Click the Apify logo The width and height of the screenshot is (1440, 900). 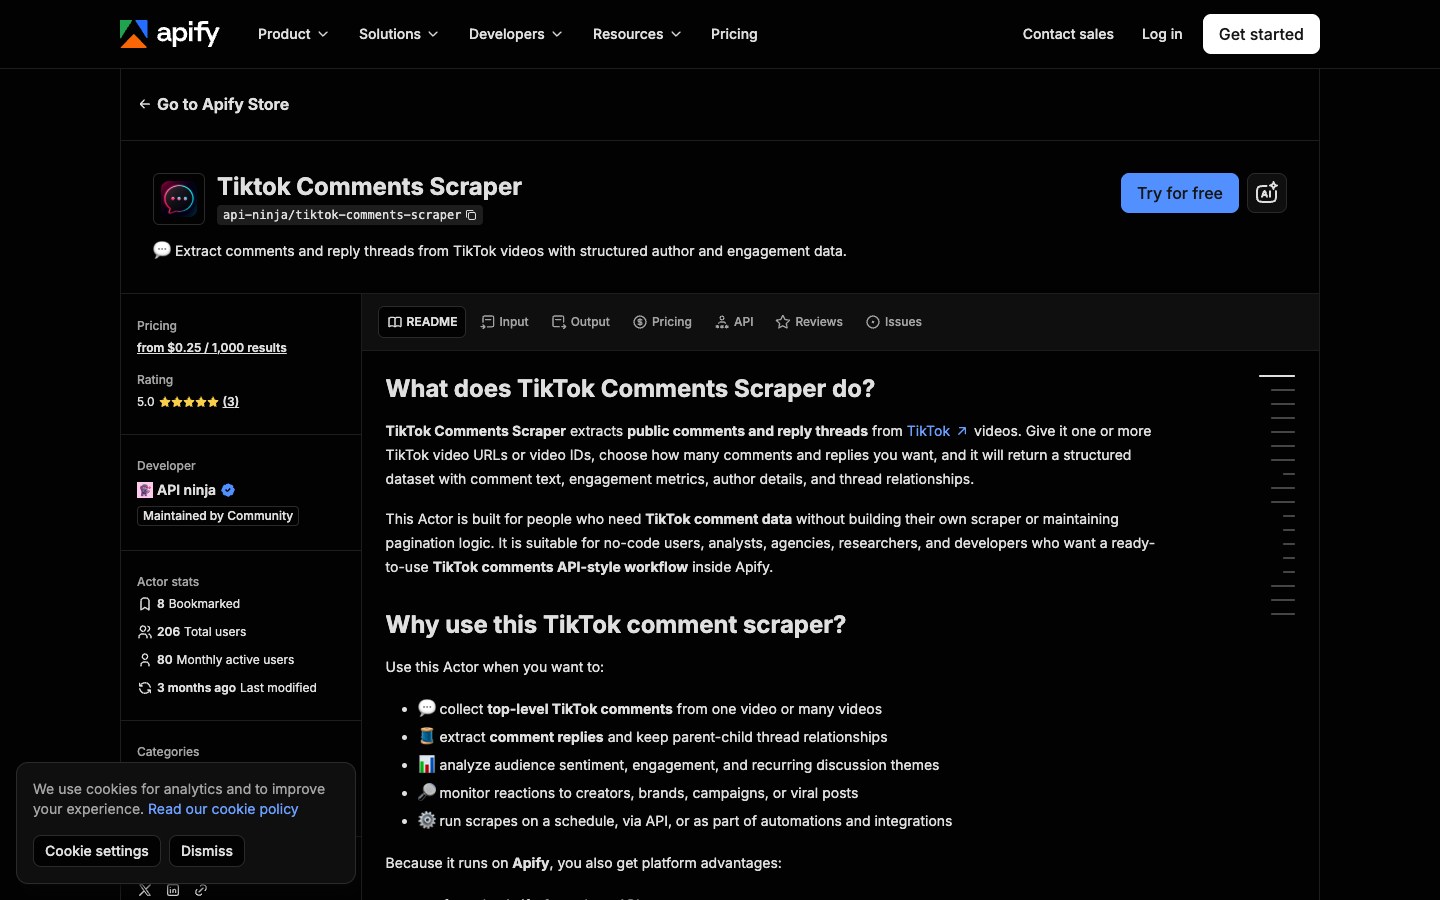pyautogui.click(x=169, y=34)
